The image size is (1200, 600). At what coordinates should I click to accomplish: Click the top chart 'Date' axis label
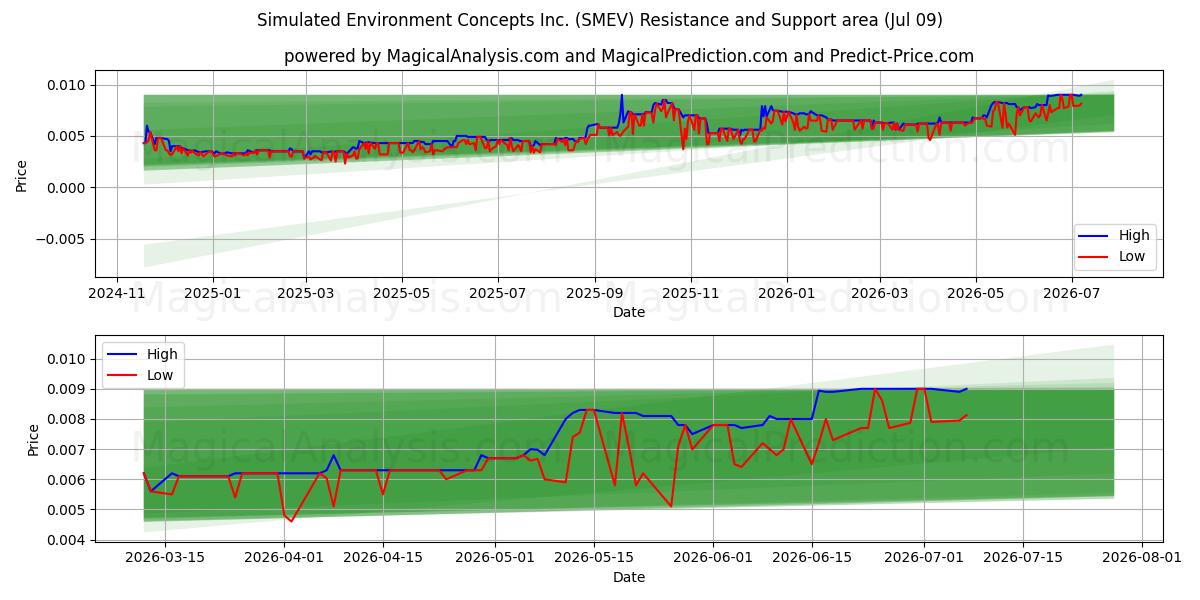(629, 312)
